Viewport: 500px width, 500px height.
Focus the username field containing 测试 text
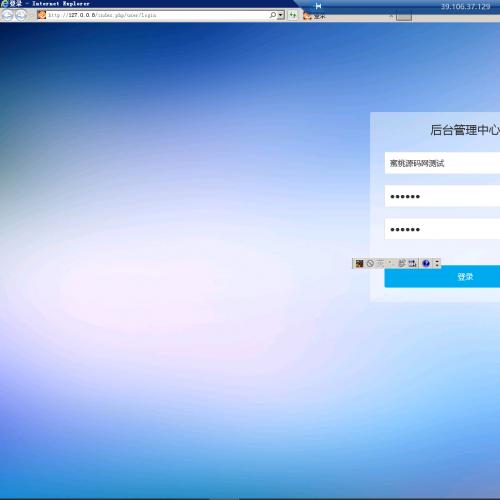[x=442, y=163]
